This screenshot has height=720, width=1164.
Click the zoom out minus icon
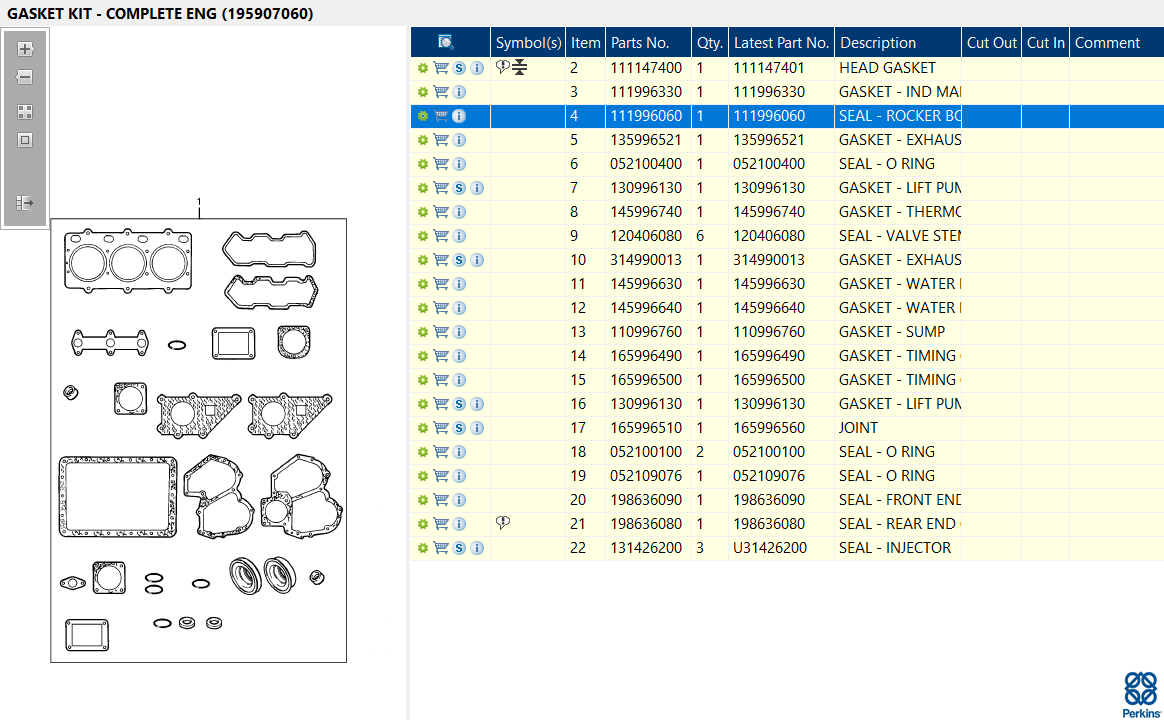(x=25, y=77)
